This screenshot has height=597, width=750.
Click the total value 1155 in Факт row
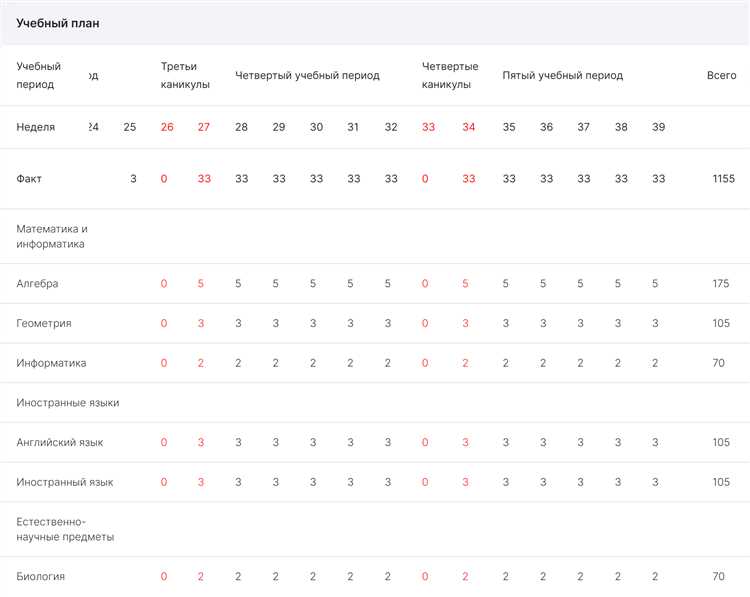[x=723, y=179]
